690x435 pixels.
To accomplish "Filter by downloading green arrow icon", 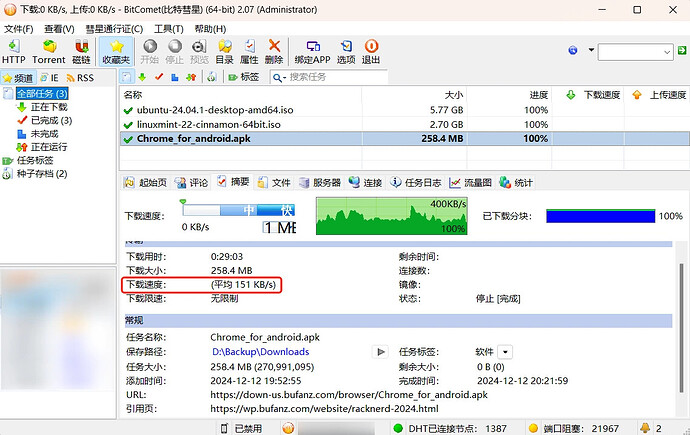I will point(142,77).
